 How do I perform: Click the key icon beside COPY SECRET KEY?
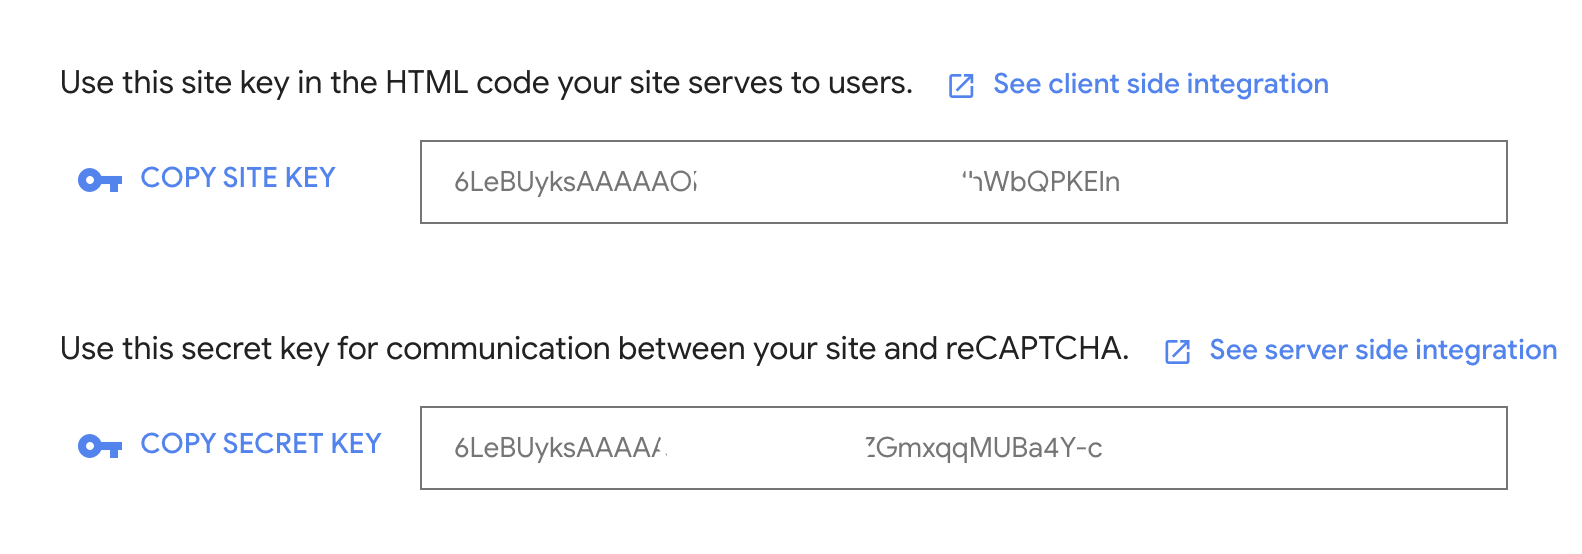click(99, 446)
